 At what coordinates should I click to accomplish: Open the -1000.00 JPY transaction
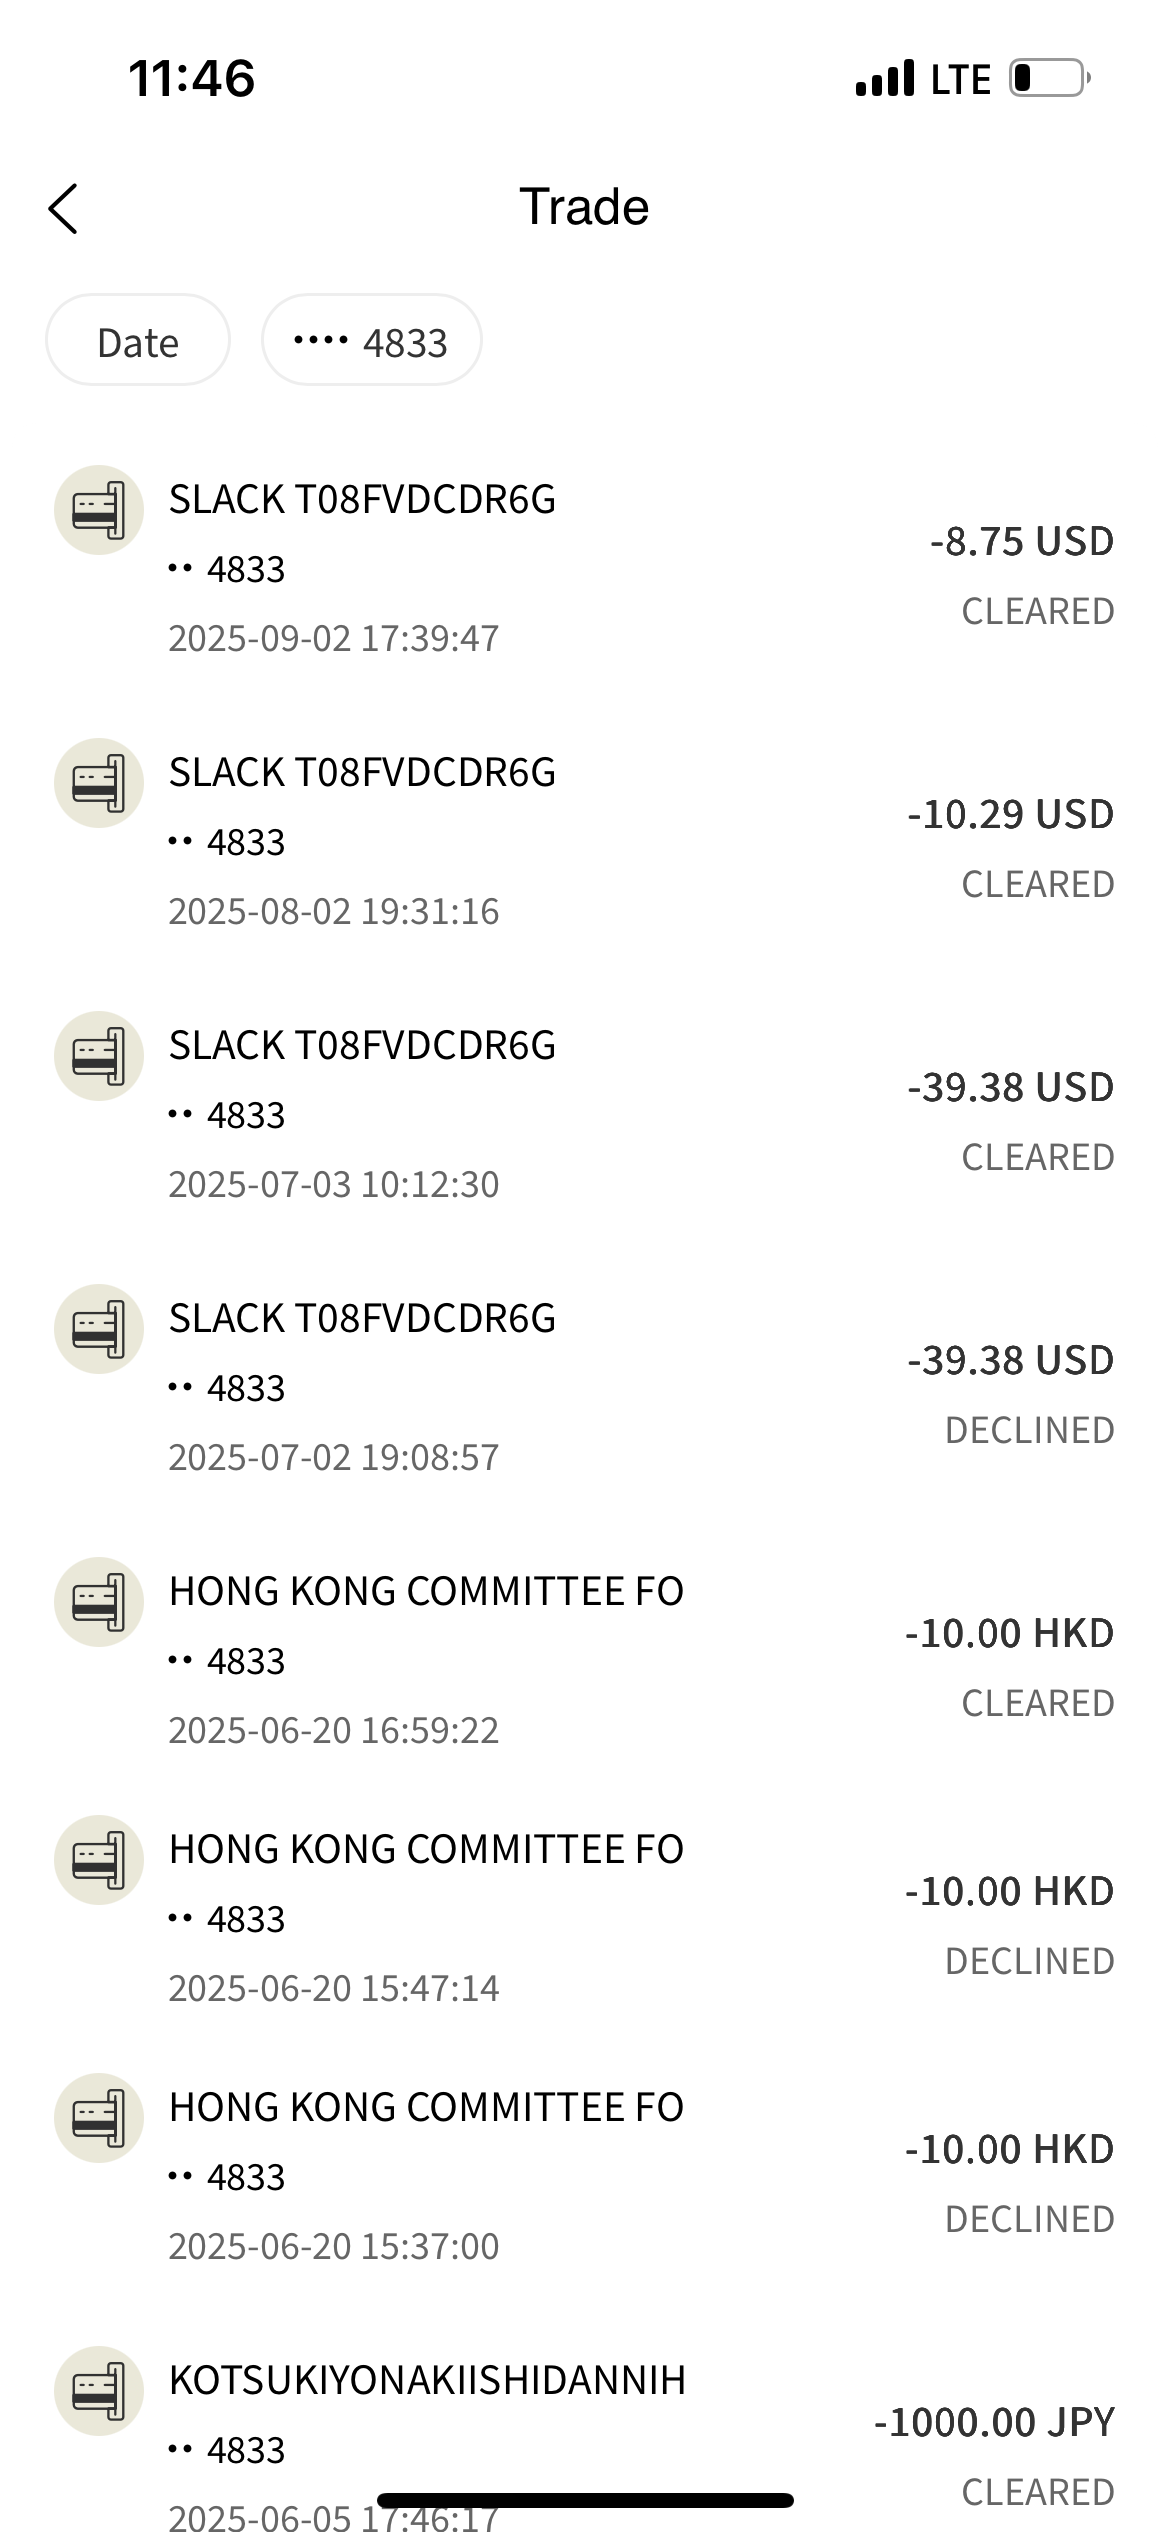tap(994, 2423)
